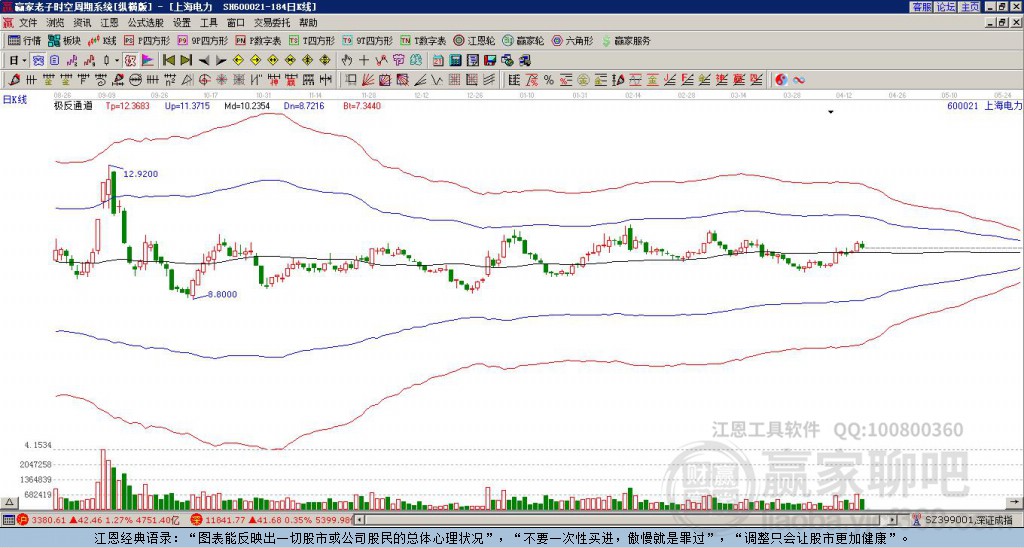
Task: Switch to the K线 chart view
Action: [x=102, y=40]
